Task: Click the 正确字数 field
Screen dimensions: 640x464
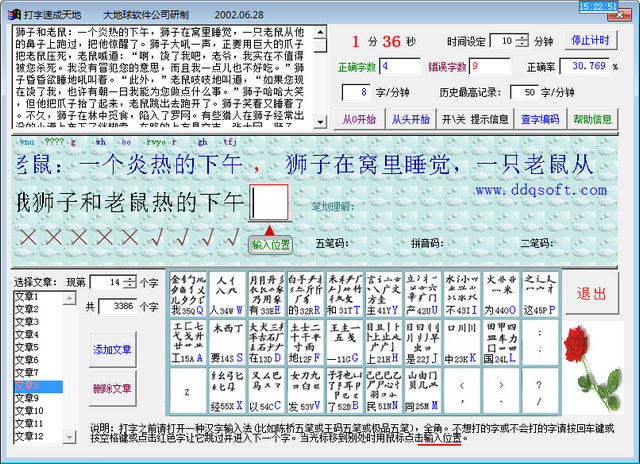Action: pyautogui.click(x=400, y=66)
